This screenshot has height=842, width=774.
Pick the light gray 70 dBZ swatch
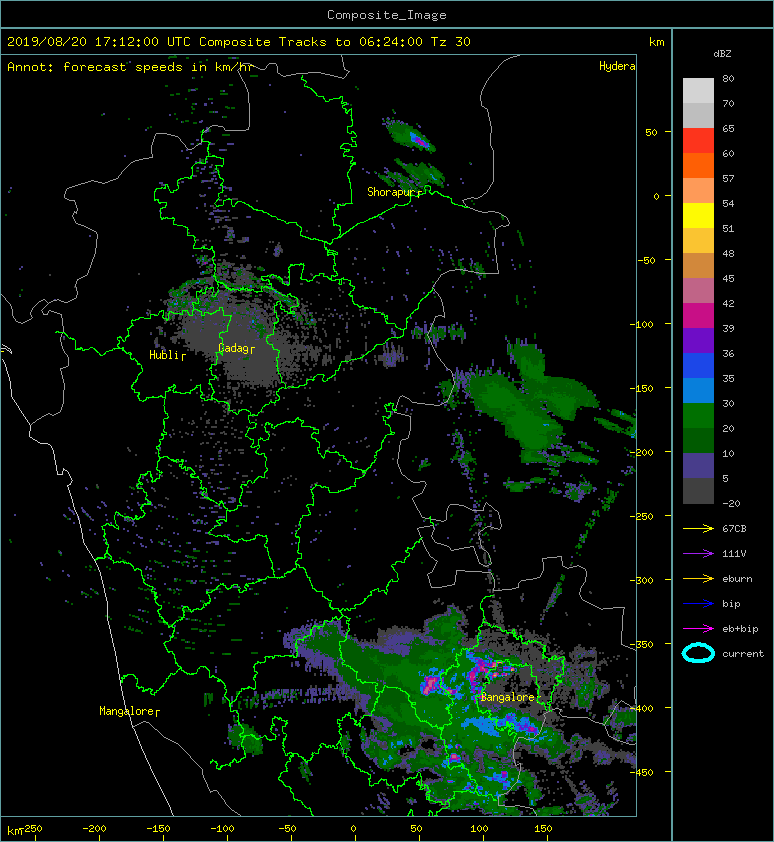pyautogui.click(x=698, y=91)
